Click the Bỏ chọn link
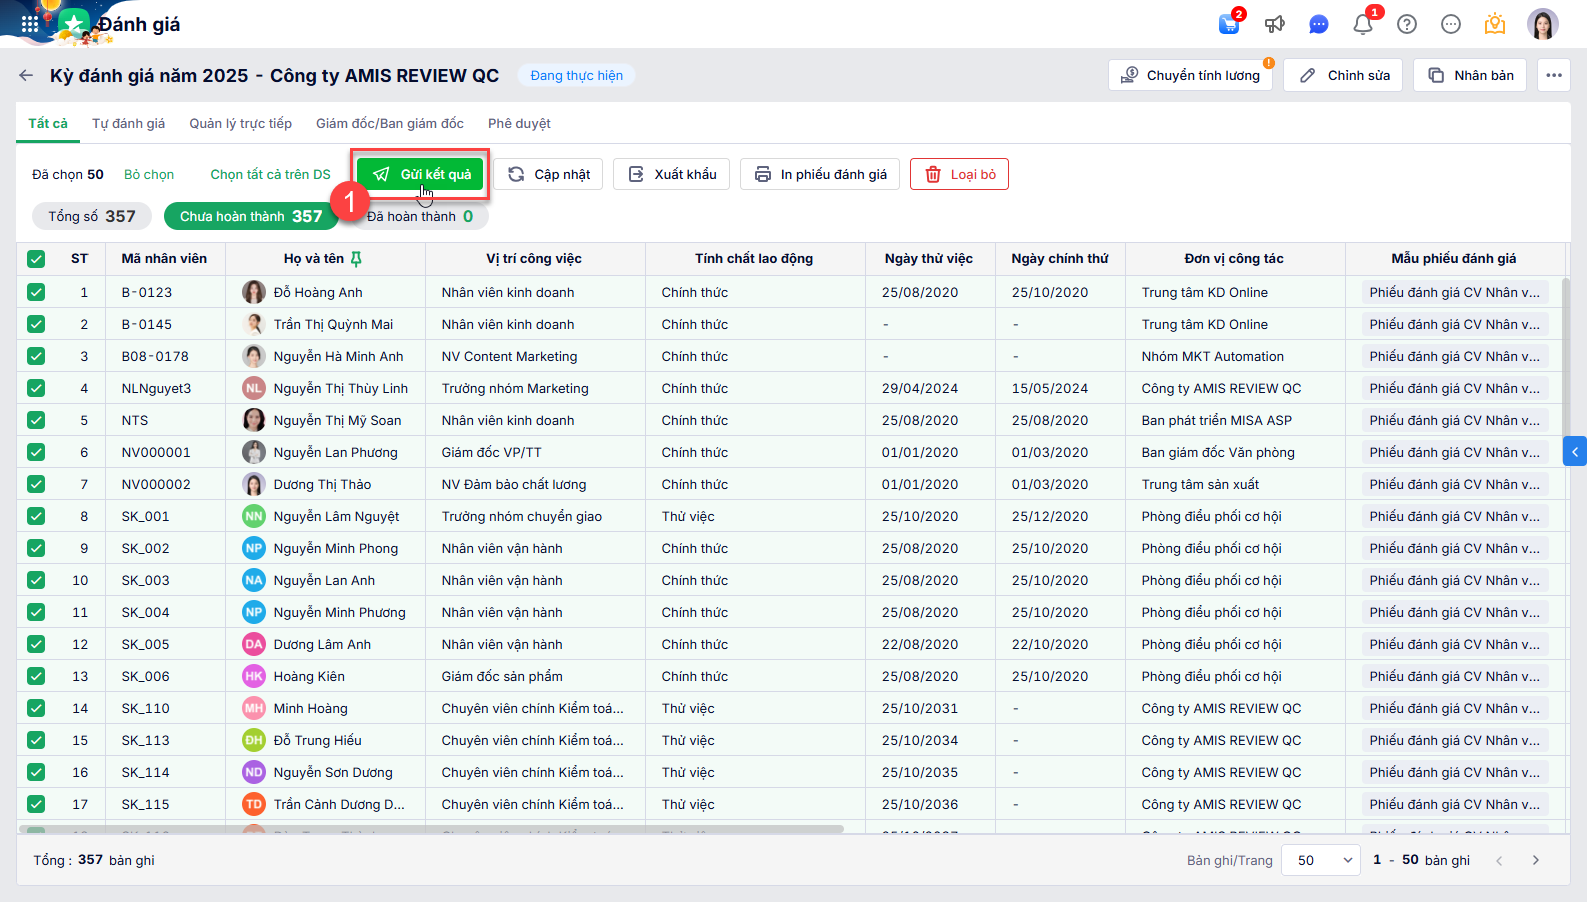Screen dimensions: 1587x902 click(149, 174)
